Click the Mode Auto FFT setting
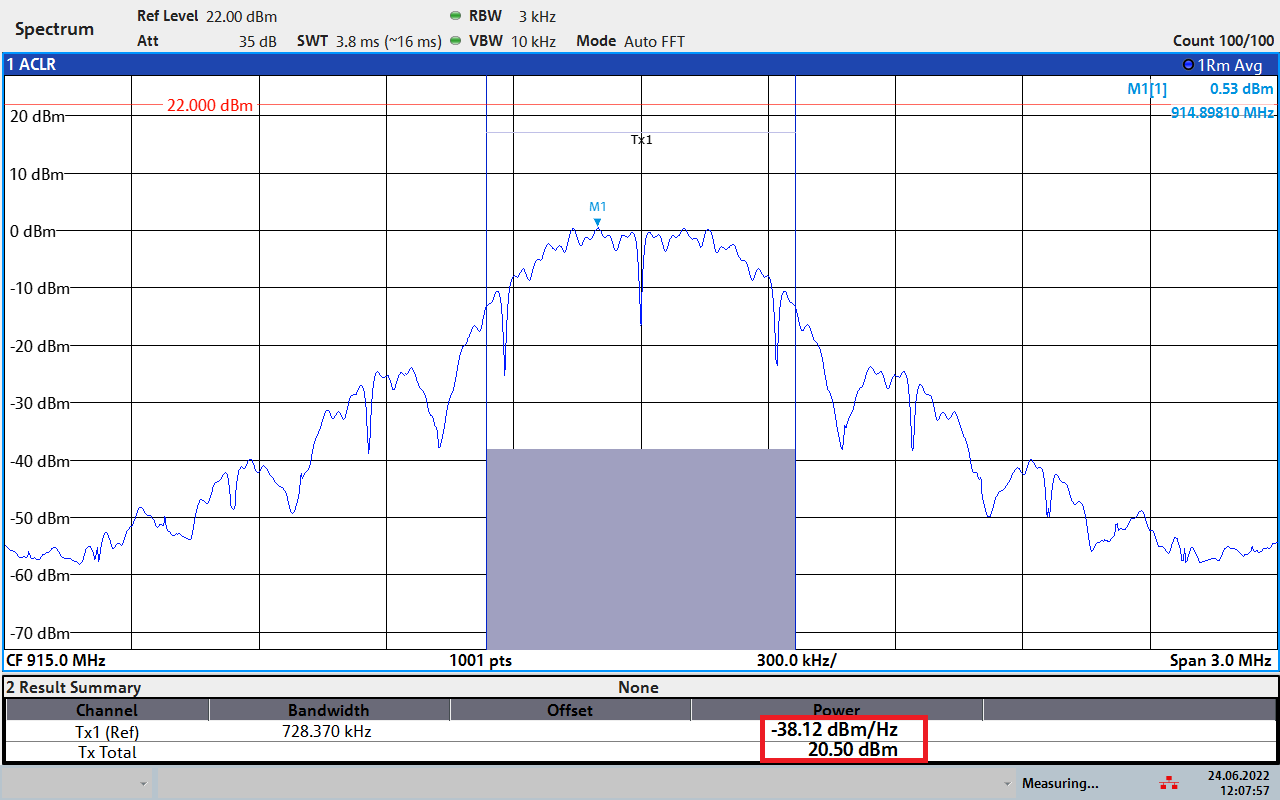The width and height of the screenshot is (1280, 800). [630, 41]
